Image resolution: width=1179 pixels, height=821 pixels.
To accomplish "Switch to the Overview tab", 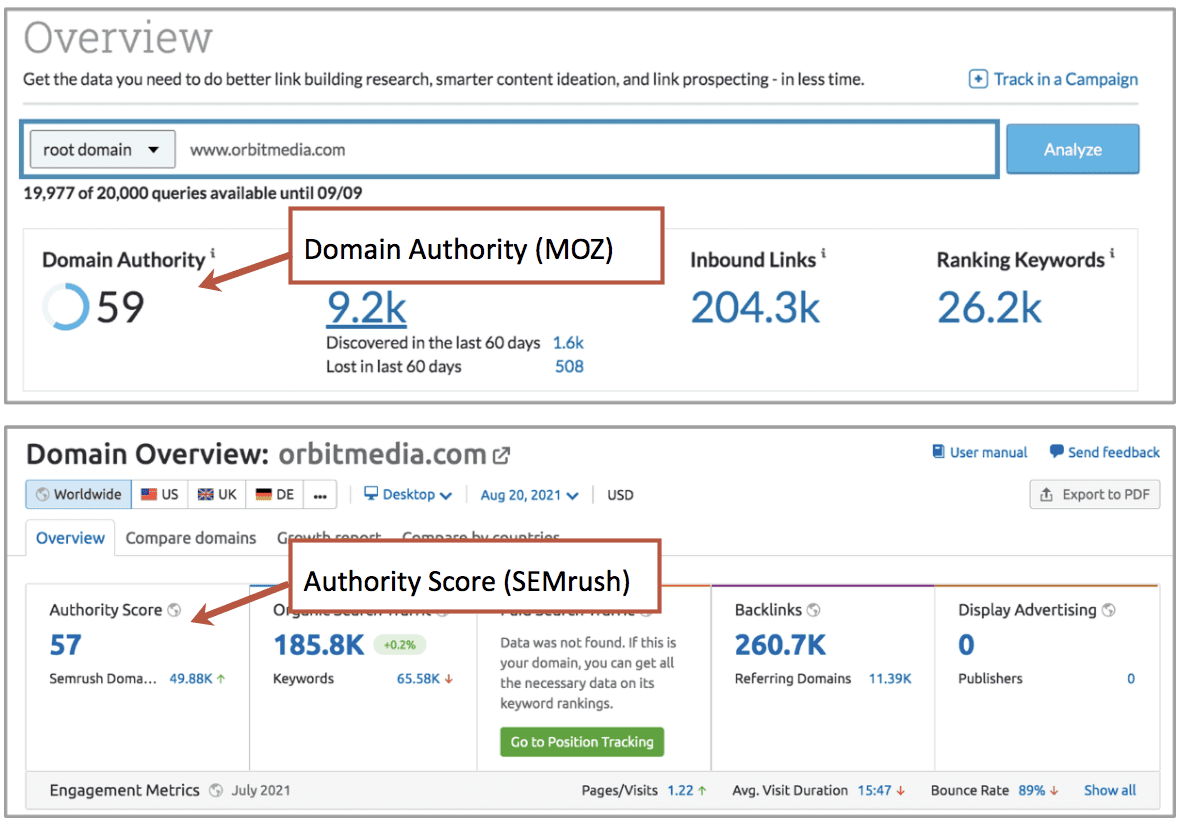I will [x=71, y=538].
